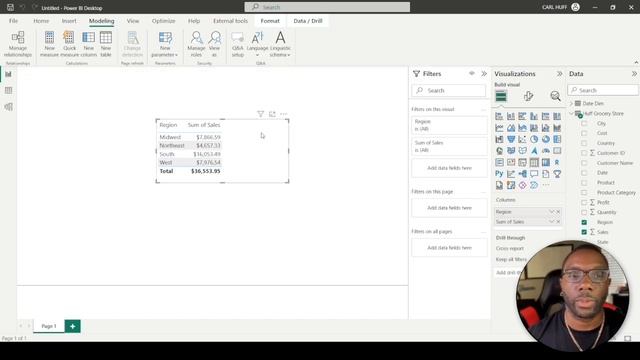Screen dimensions: 640x360
Task: Check the Product field
Action: coord(584,182)
